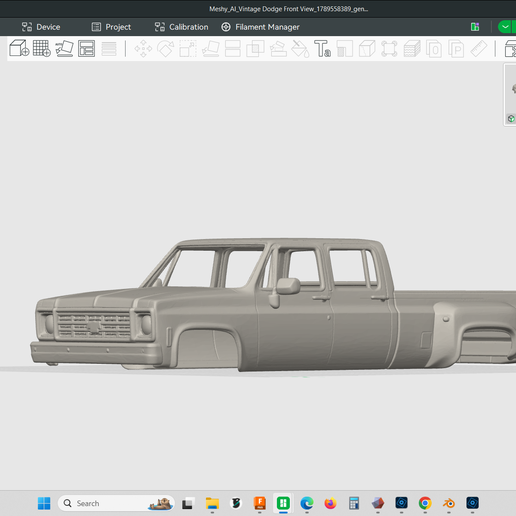Screen dimensions: 516x516
Task: Open Blender from taskbar
Action: [449, 503]
